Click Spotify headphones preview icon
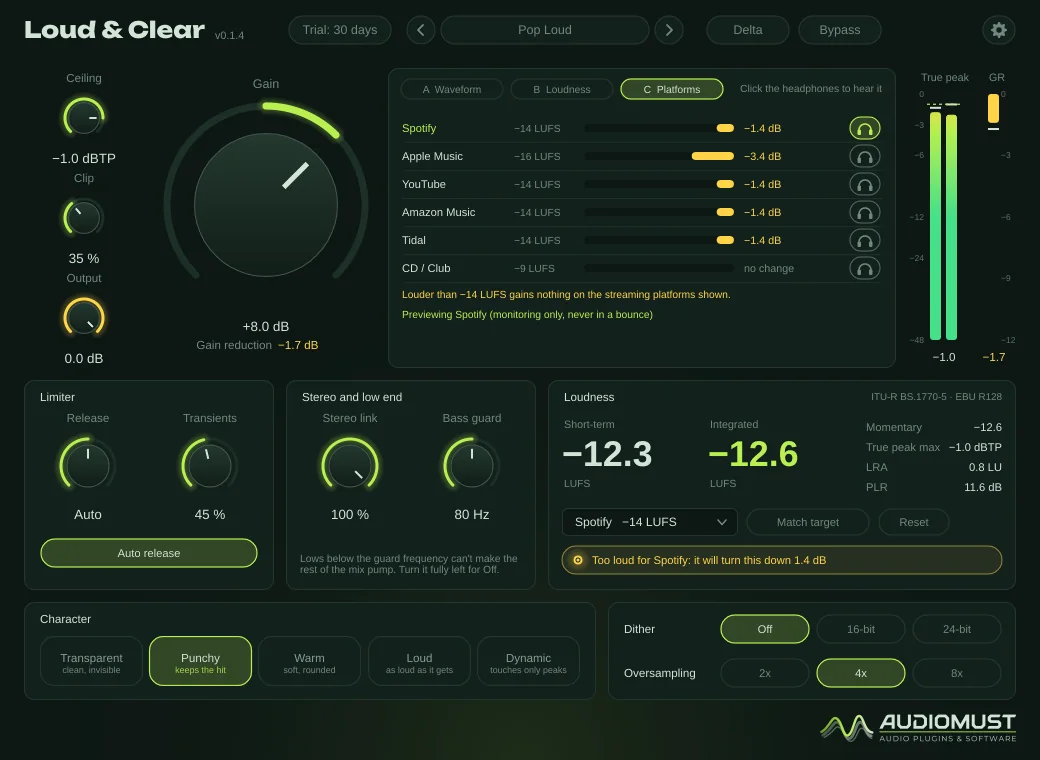 [x=864, y=128]
